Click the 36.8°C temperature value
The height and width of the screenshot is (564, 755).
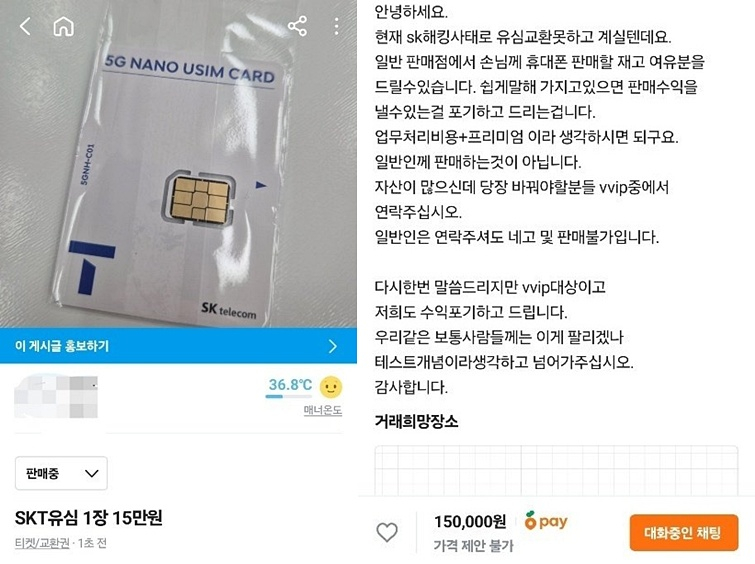click(290, 384)
